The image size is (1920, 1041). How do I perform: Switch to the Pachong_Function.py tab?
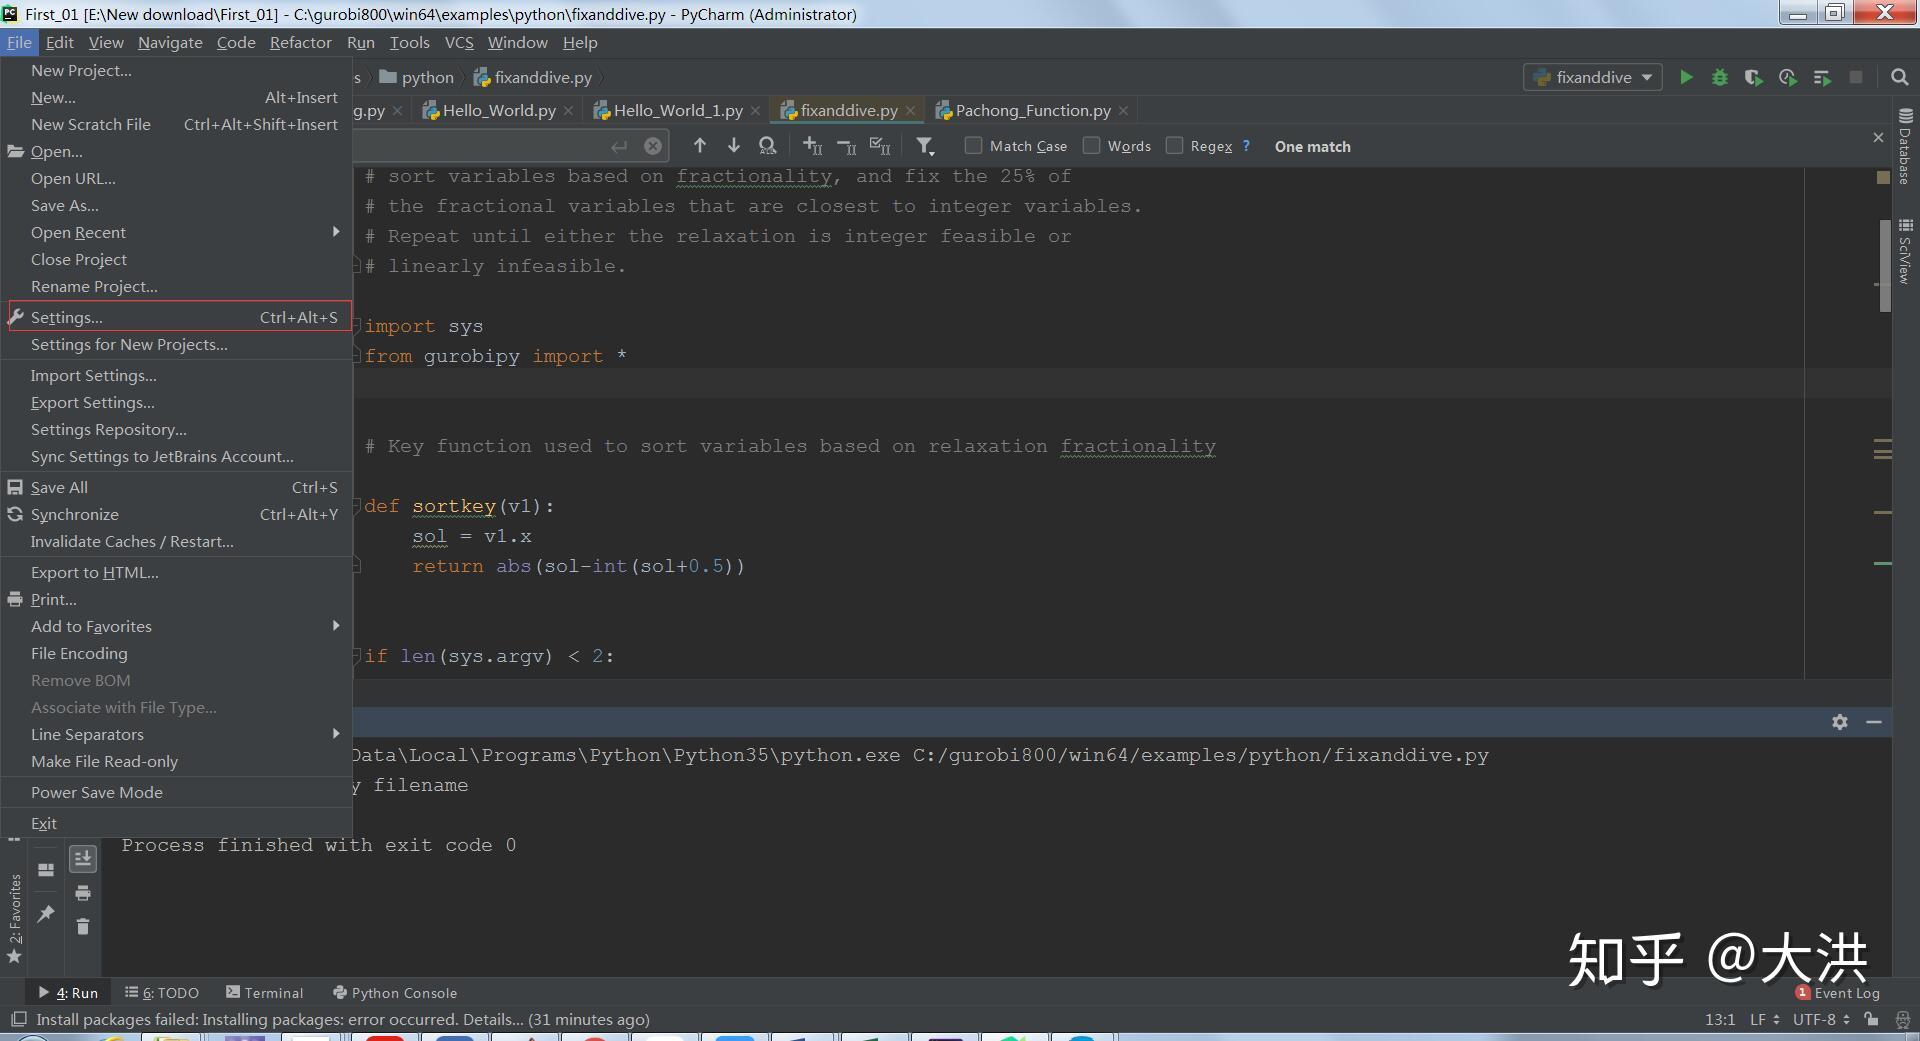1030,110
